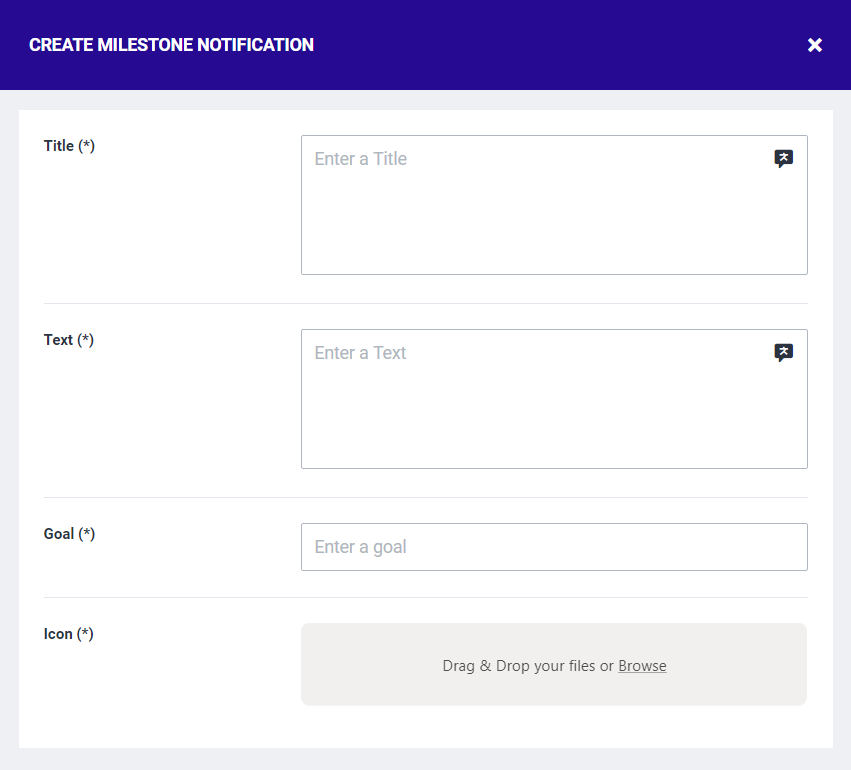851x770 pixels.
Task: Click the Drag & Drop files text
Action: coord(528,666)
